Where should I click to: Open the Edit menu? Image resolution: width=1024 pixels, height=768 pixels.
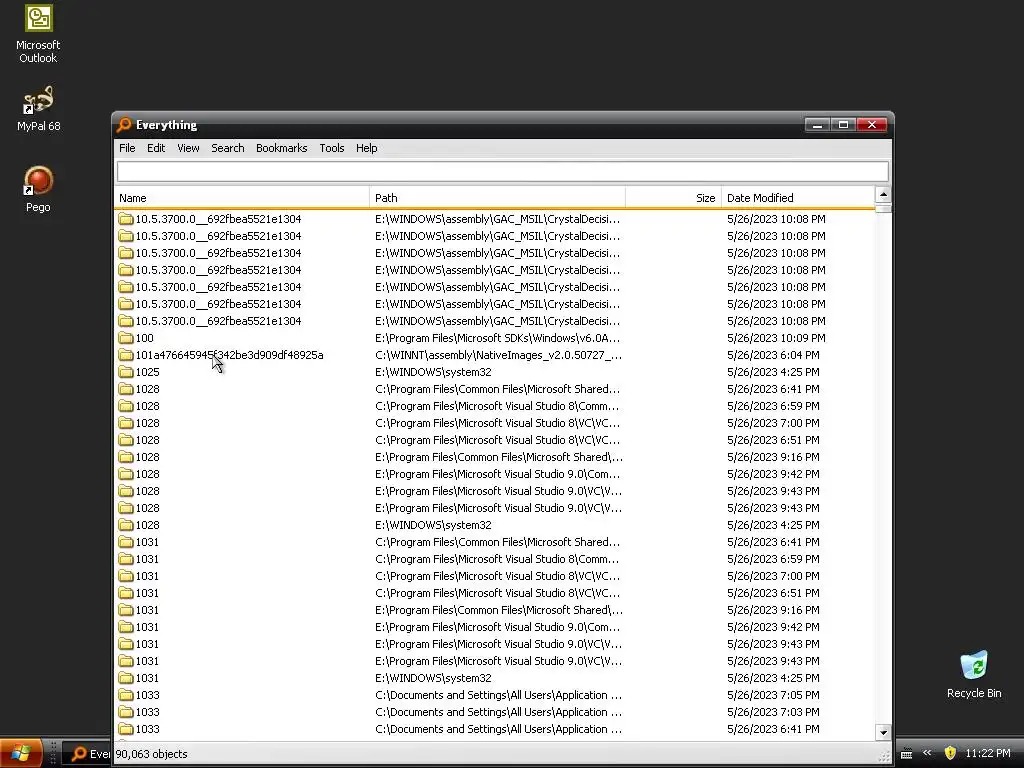[156, 148]
